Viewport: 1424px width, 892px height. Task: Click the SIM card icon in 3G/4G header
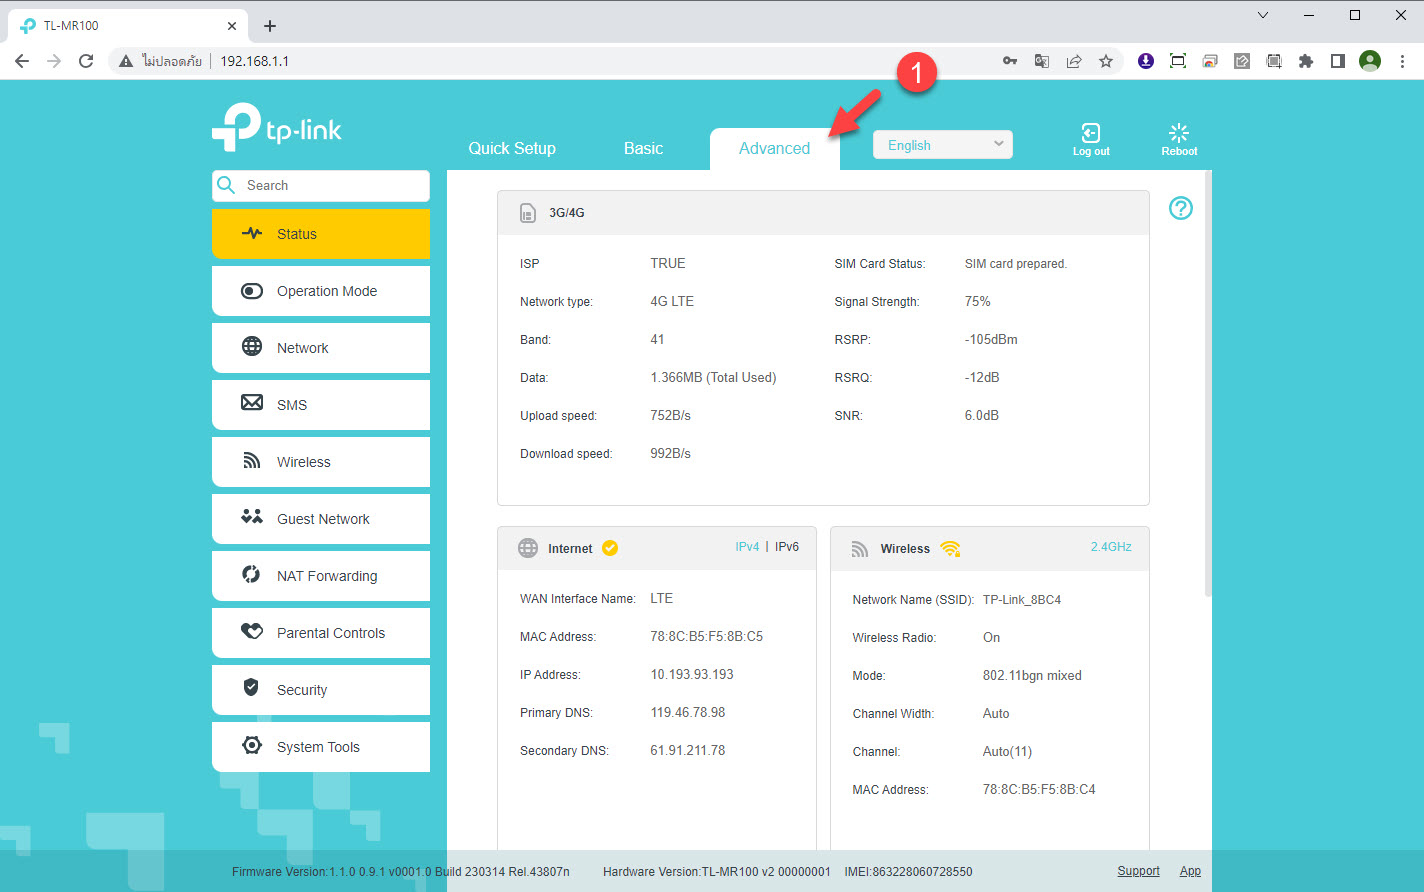pos(527,213)
